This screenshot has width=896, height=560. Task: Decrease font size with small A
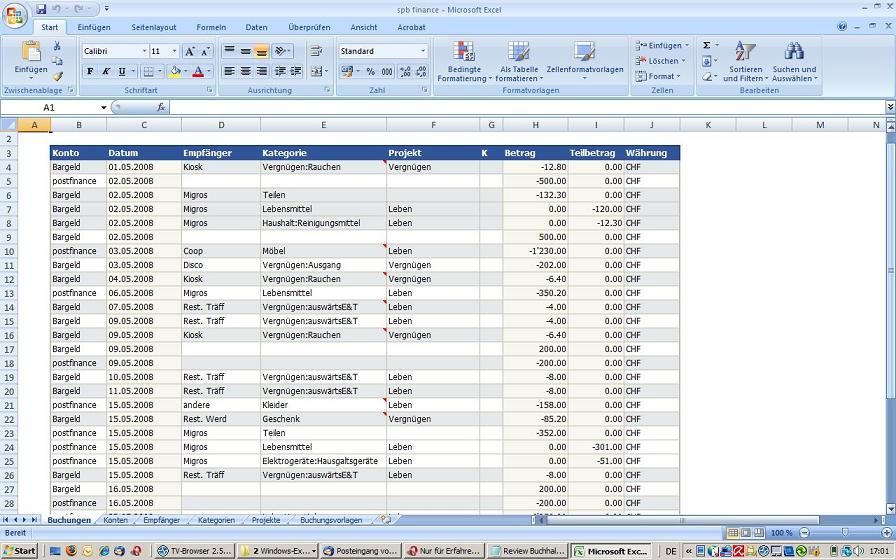[206, 51]
